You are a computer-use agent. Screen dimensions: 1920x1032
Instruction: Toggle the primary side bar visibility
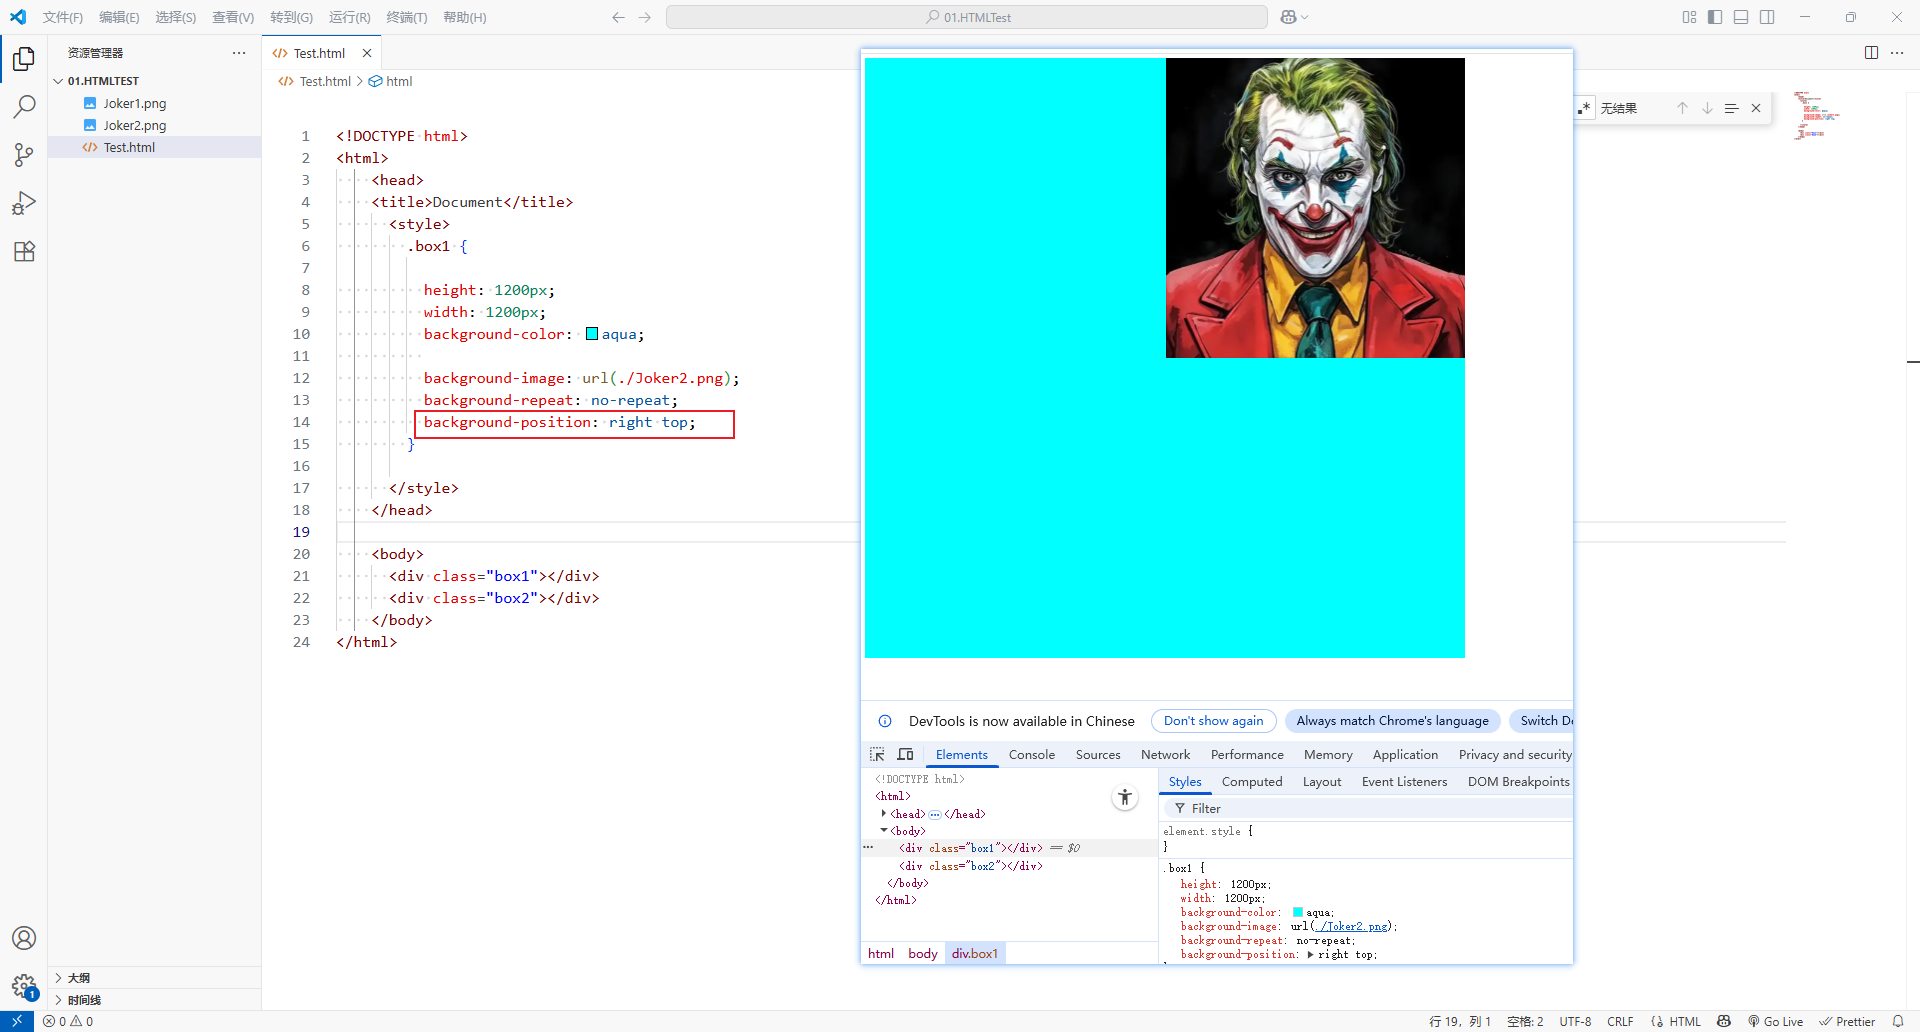click(x=1715, y=17)
